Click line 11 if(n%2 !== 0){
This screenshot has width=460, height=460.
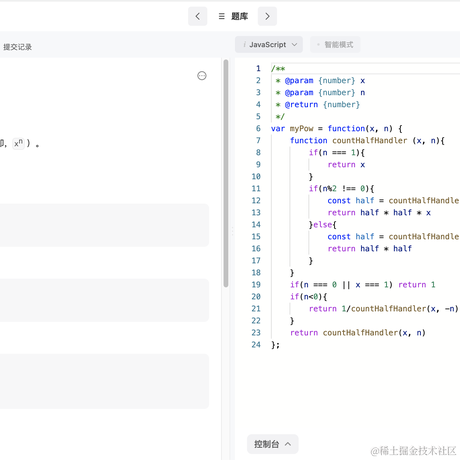pyautogui.click(x=341, y=189)
